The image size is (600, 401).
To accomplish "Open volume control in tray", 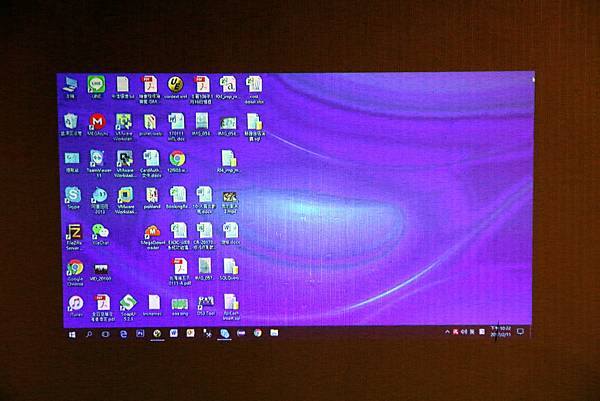I will pyautogui.click(x=464, y=332).
